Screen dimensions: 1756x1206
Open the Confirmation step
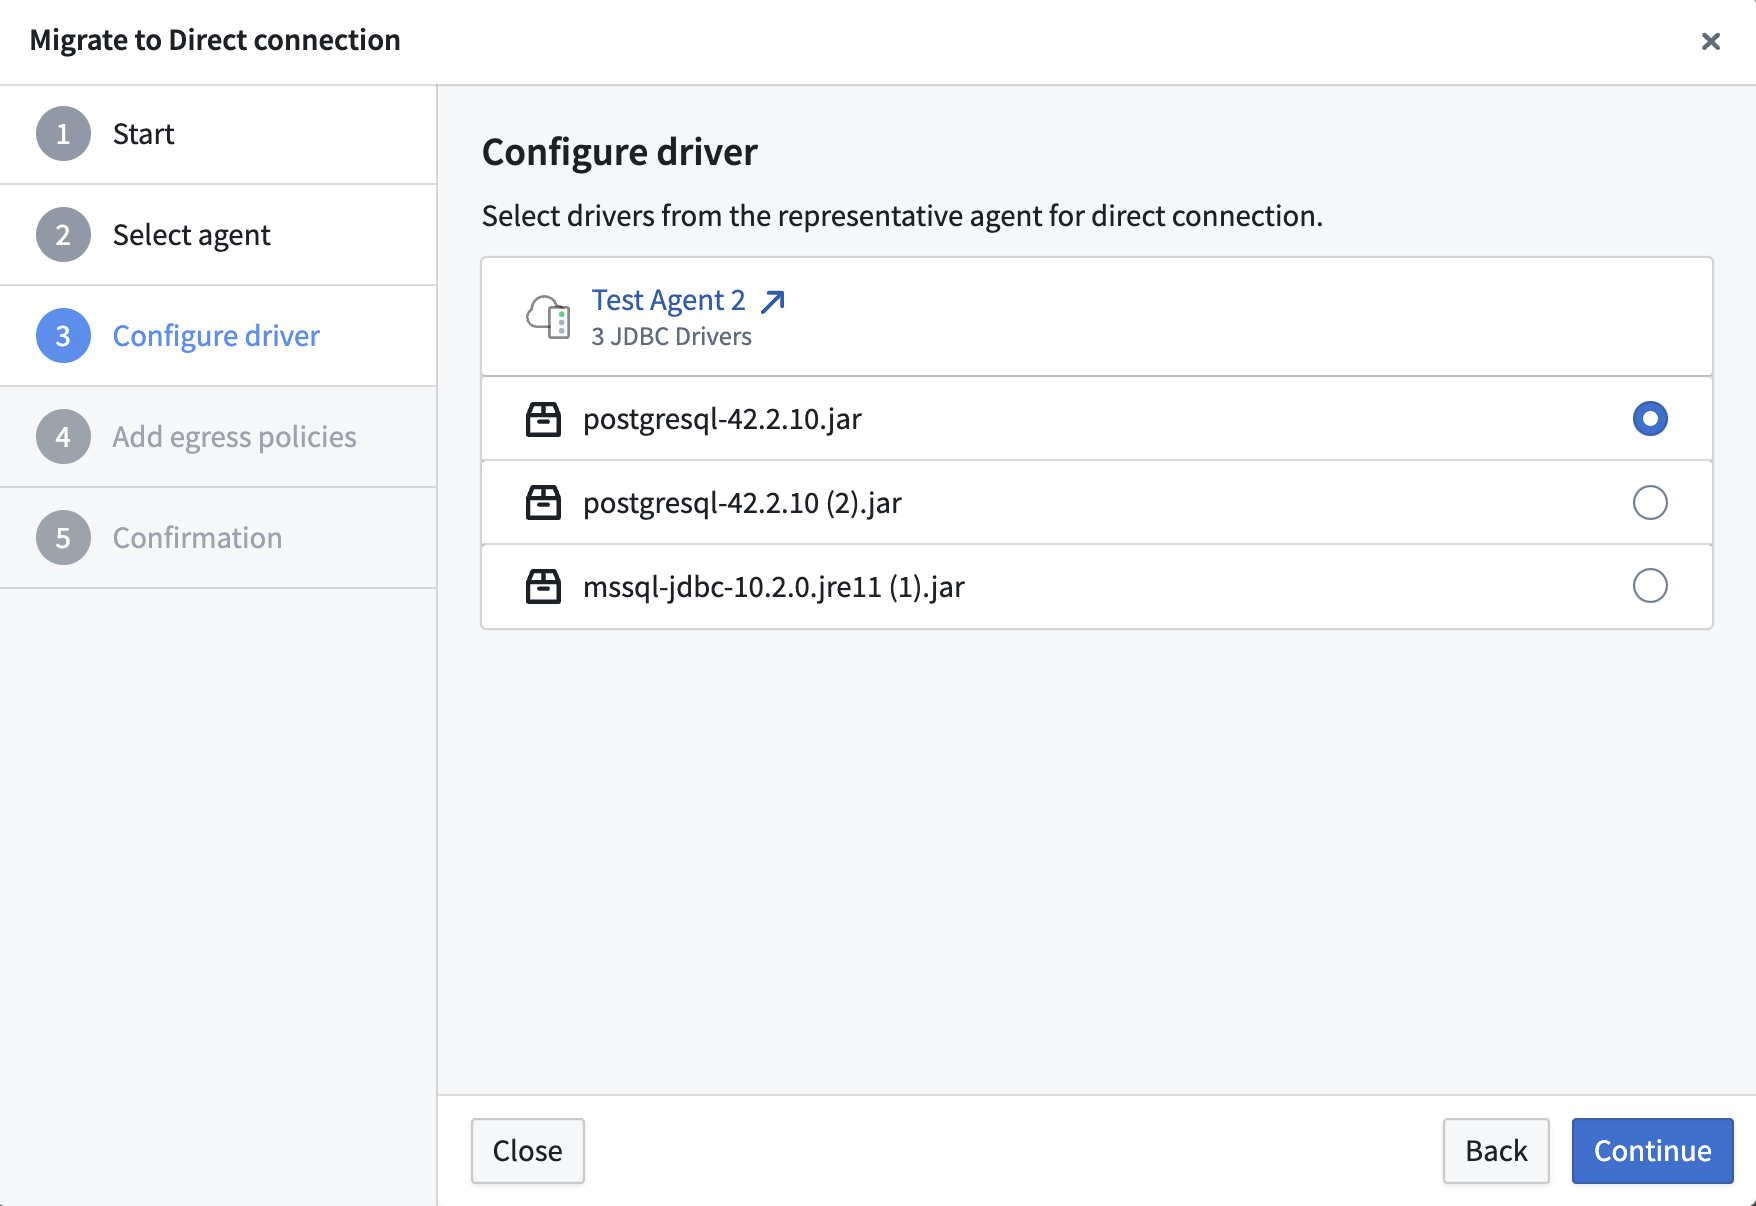click(x=197, y=538)
